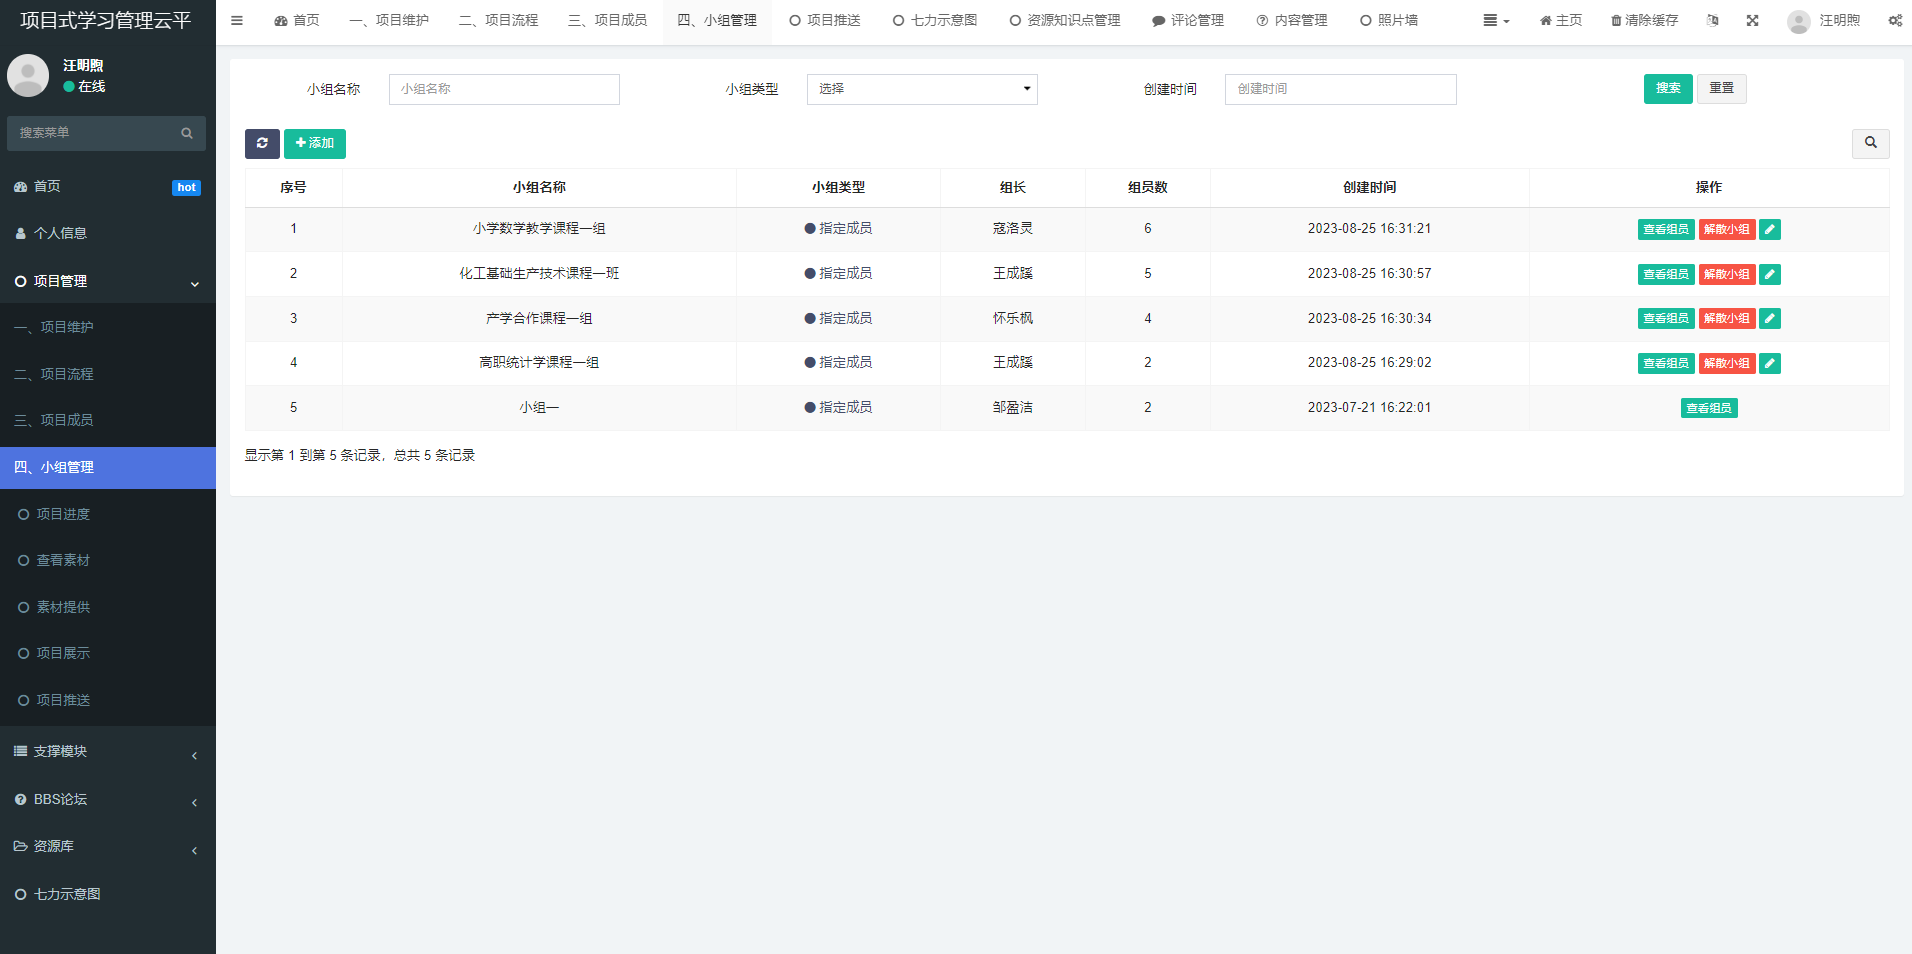Viewport: 1912px width, 954px height.
Task: Click 查看组员 for 小组一 row
Action: pyautogui.click(x=1708, y=408)
